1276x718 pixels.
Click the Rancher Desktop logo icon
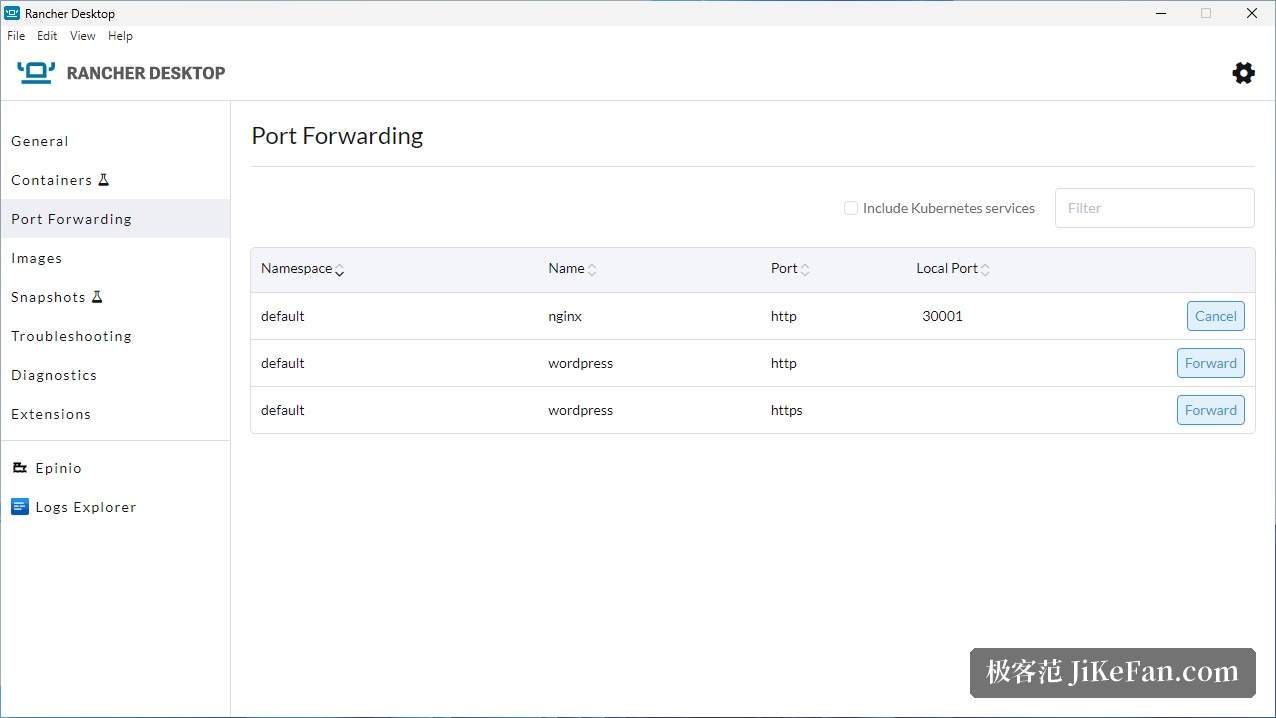tap(36, 72)
